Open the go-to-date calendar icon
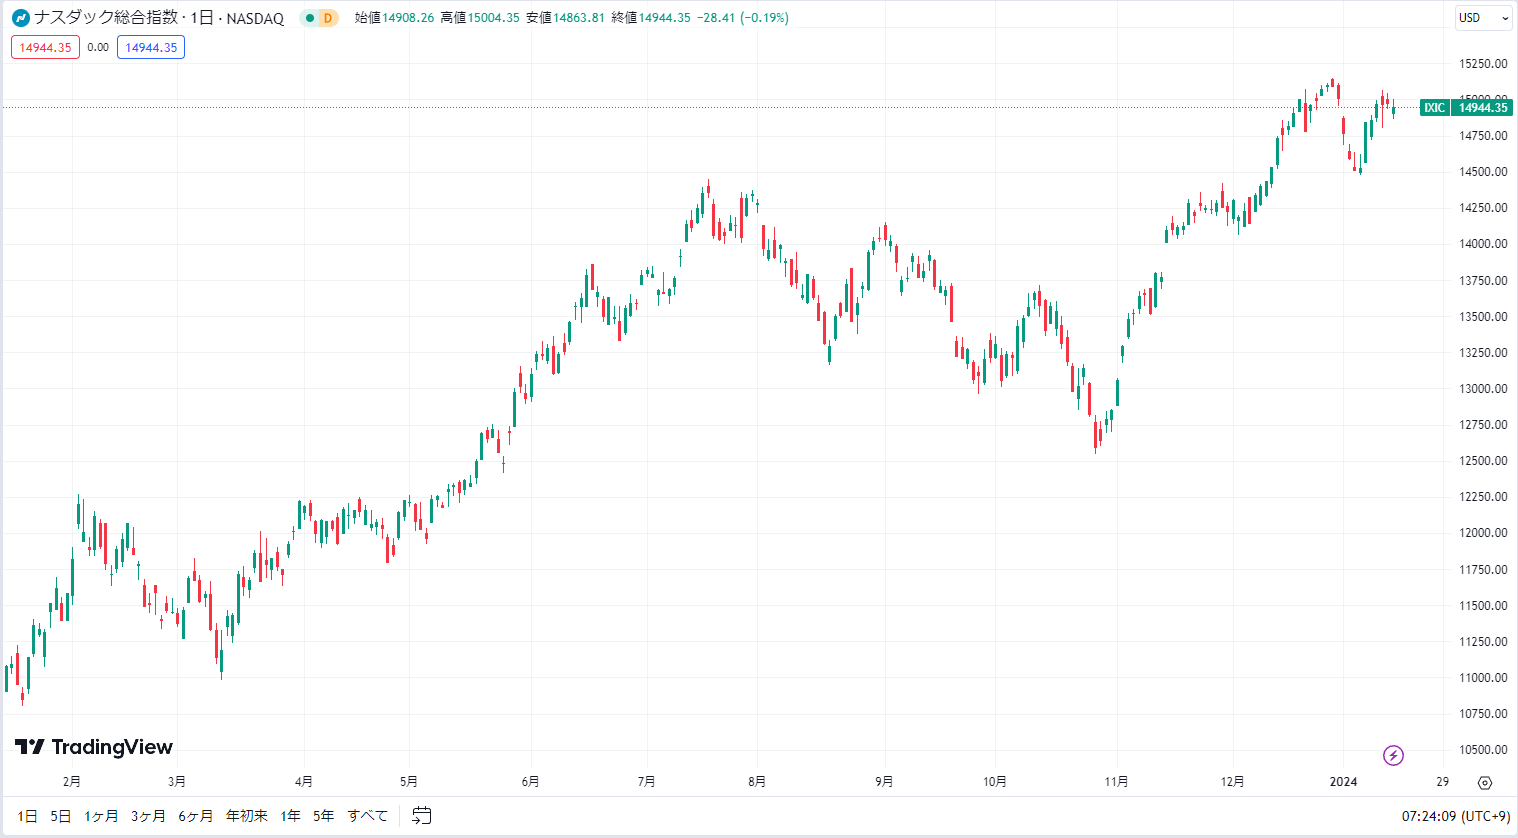1518x838 pixels. click(x=422, y=816)
